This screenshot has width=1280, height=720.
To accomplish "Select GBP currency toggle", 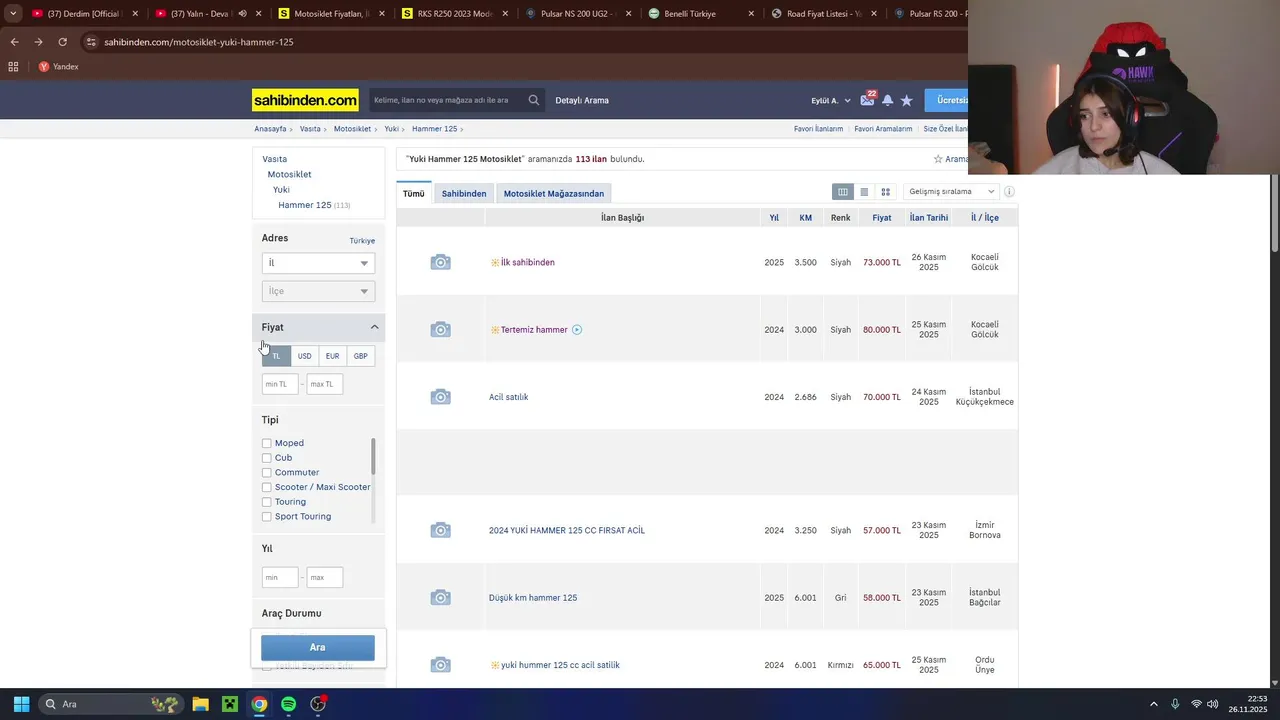I will tap(360, 356).
